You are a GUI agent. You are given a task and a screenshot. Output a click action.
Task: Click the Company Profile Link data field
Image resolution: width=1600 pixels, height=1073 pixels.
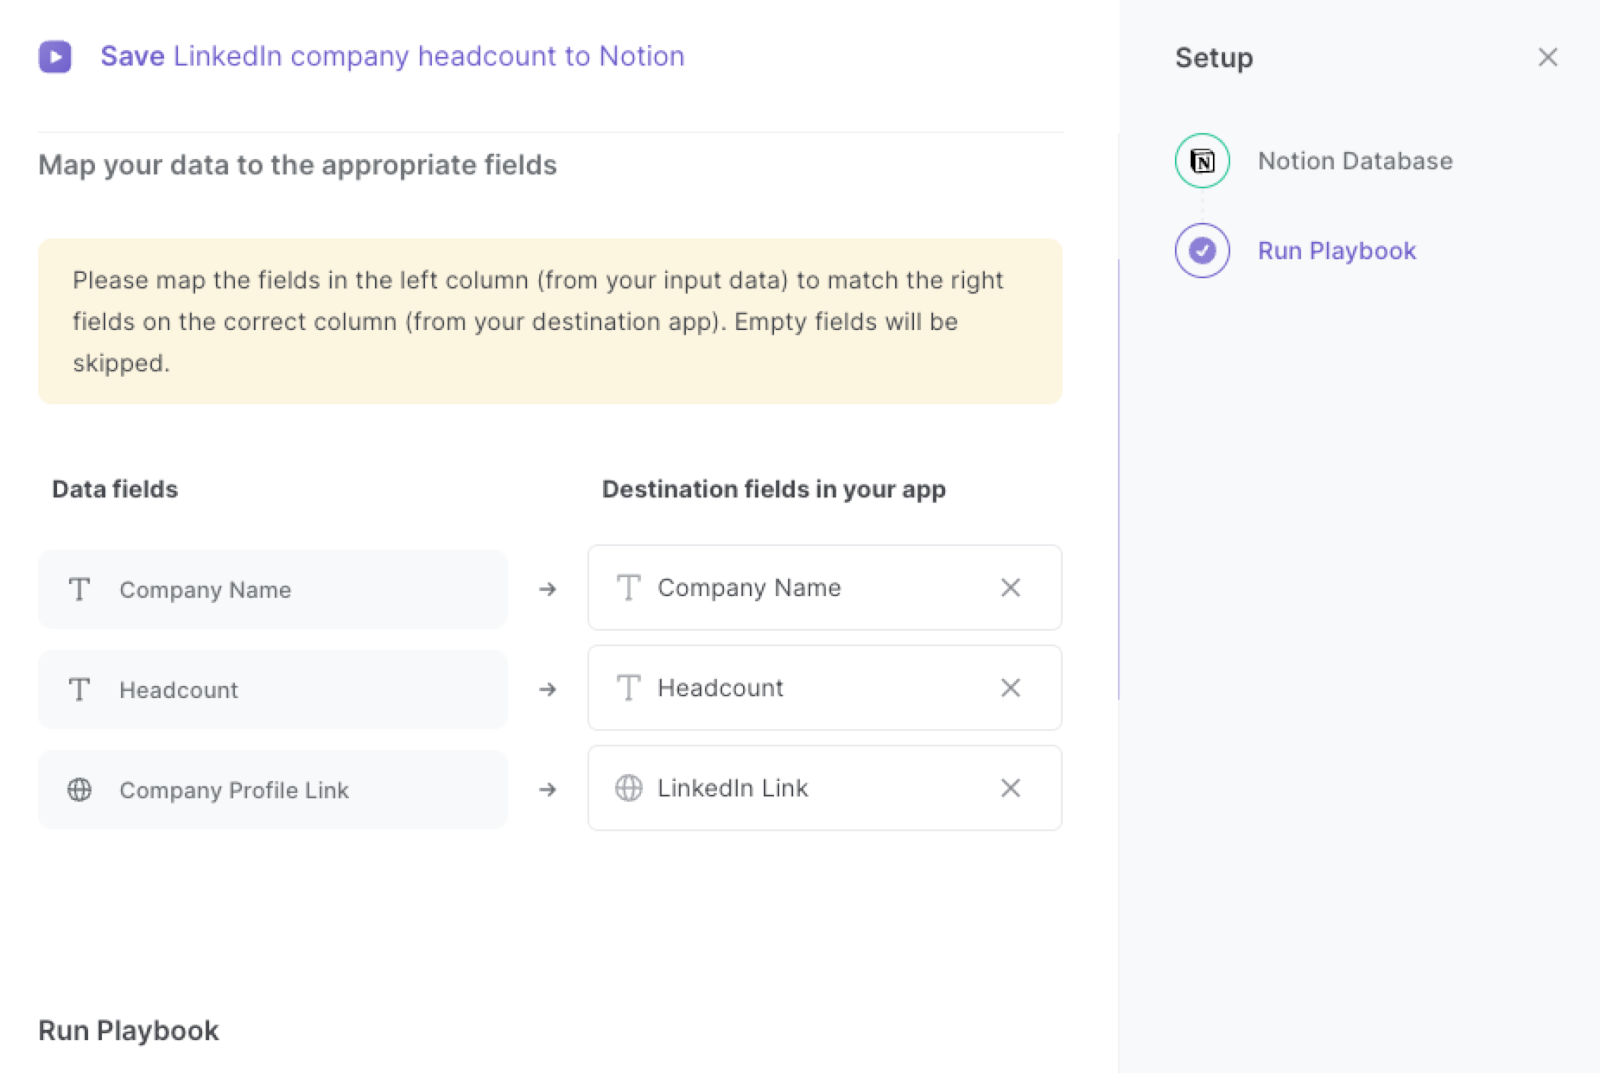point(273,790)
